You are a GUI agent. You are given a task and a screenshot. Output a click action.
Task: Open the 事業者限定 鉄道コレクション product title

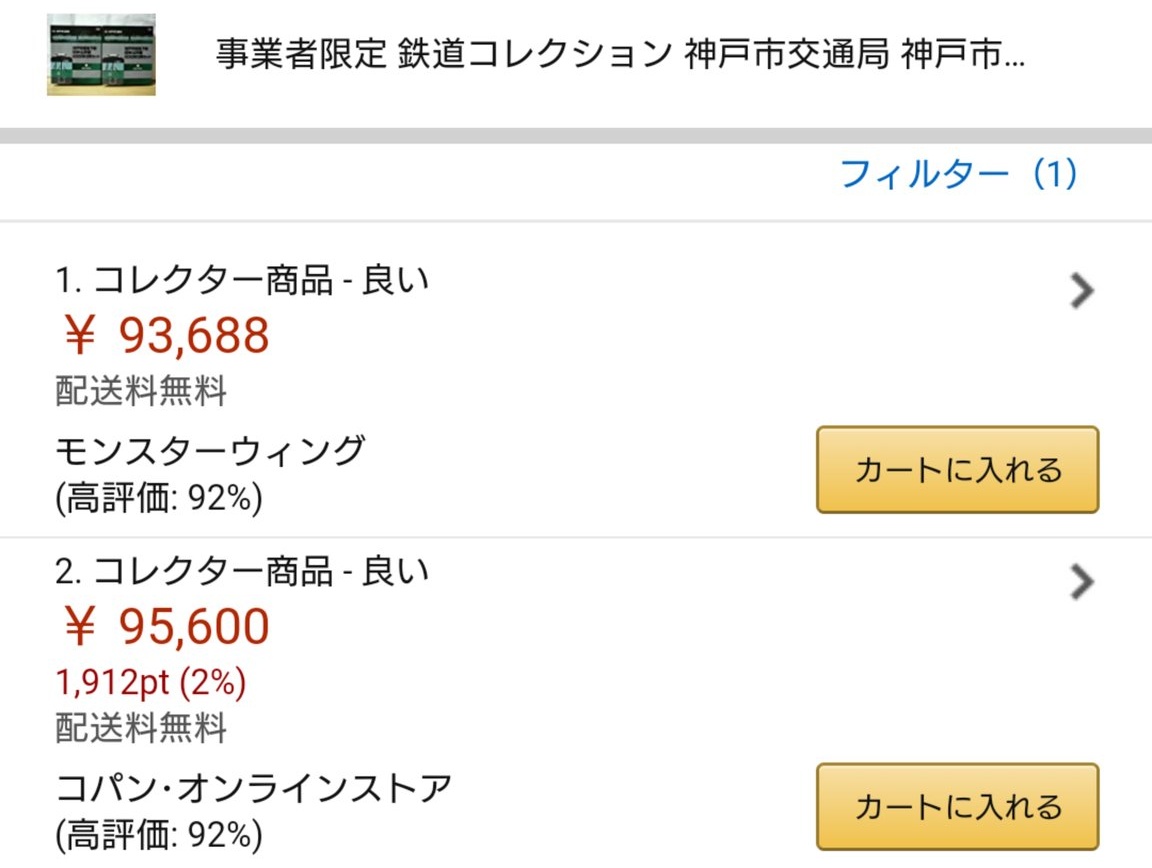point(620,54)
